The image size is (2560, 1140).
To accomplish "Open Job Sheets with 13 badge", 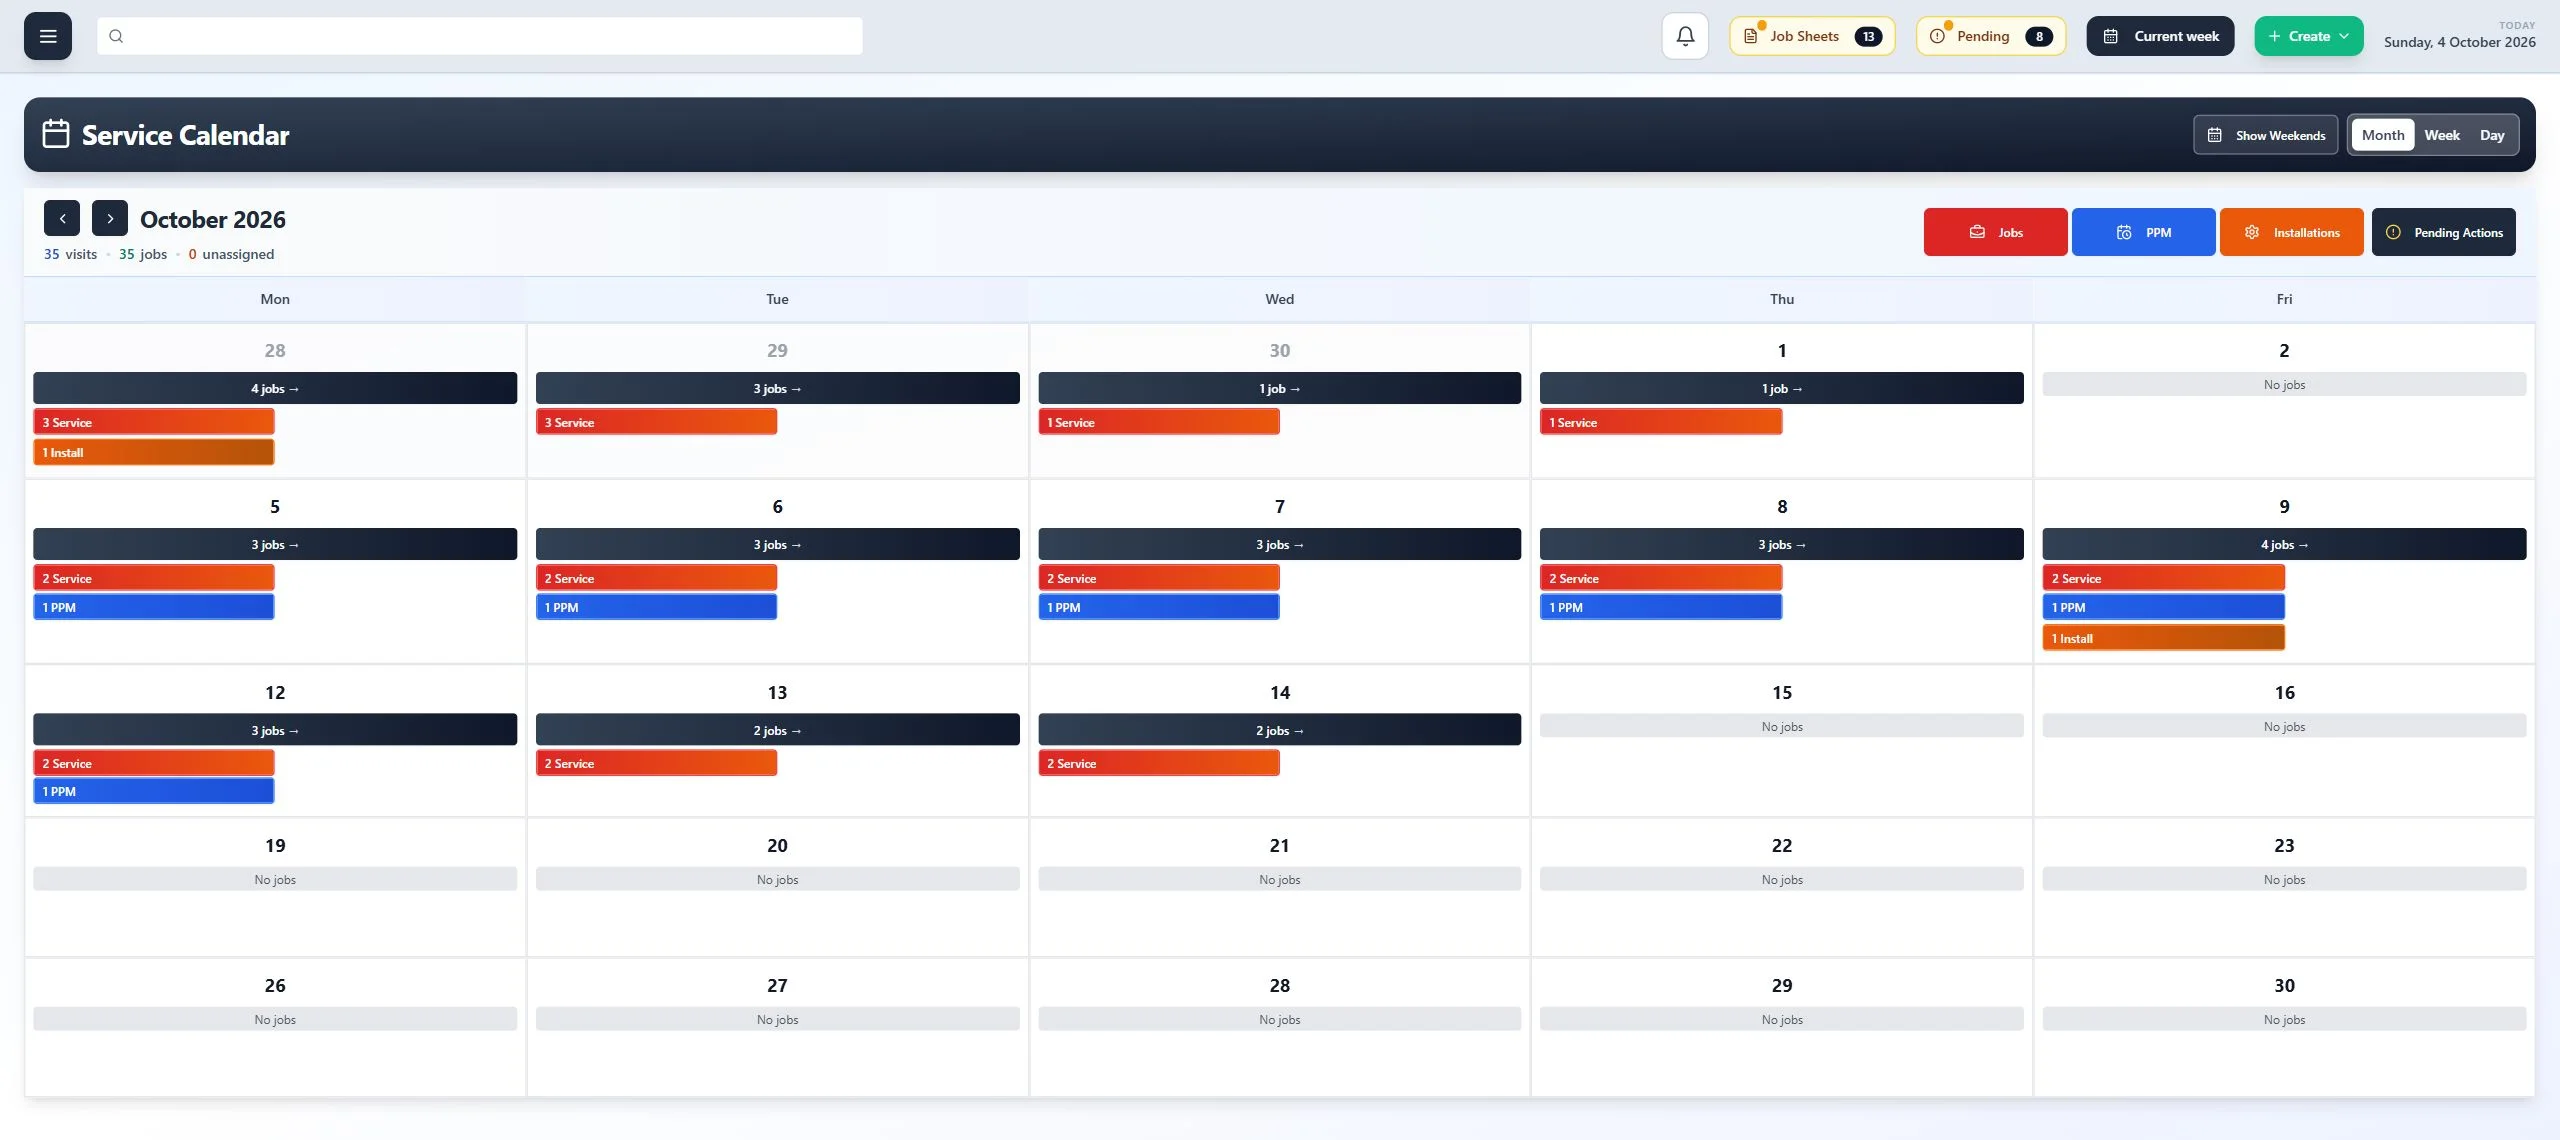I will pyautogui.click(x=1812, y=36).
